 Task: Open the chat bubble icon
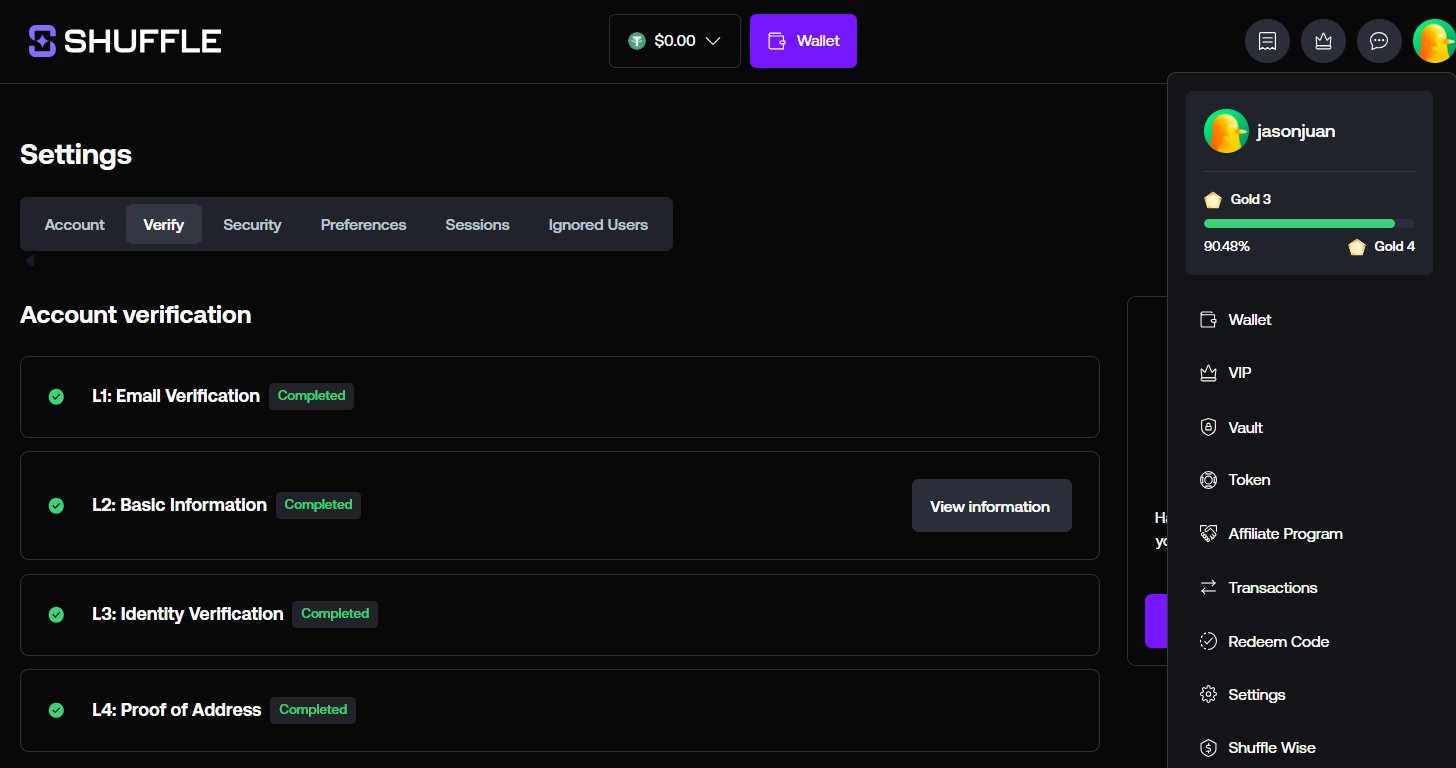coord(1379,41)
